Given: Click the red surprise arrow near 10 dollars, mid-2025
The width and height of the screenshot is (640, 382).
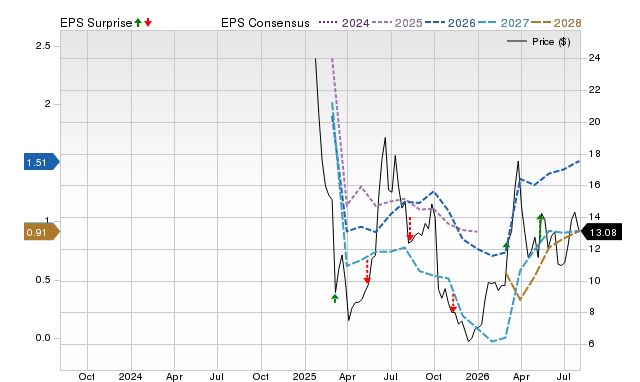Looking at the screenshot, I should tap(367, 271).
